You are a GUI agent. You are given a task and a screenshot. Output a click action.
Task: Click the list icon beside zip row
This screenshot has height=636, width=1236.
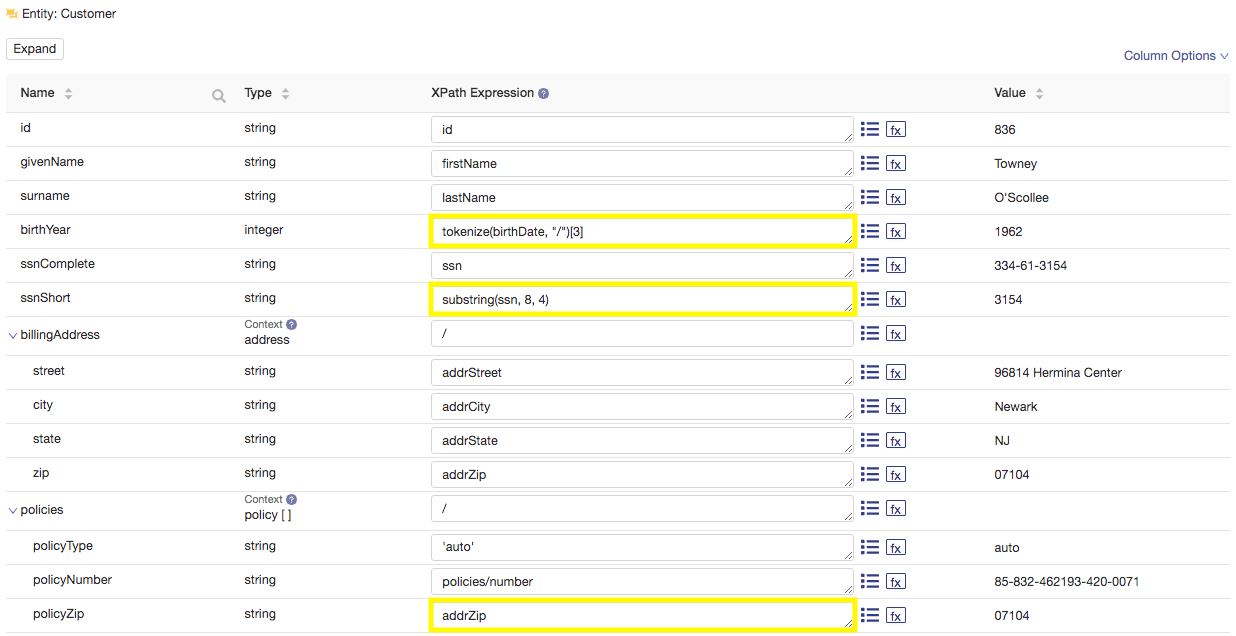click(x=869, y=474)
